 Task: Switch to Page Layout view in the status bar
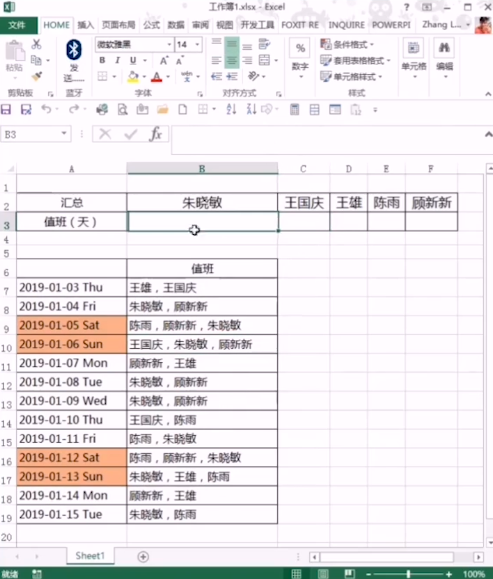tap(323, 573)
